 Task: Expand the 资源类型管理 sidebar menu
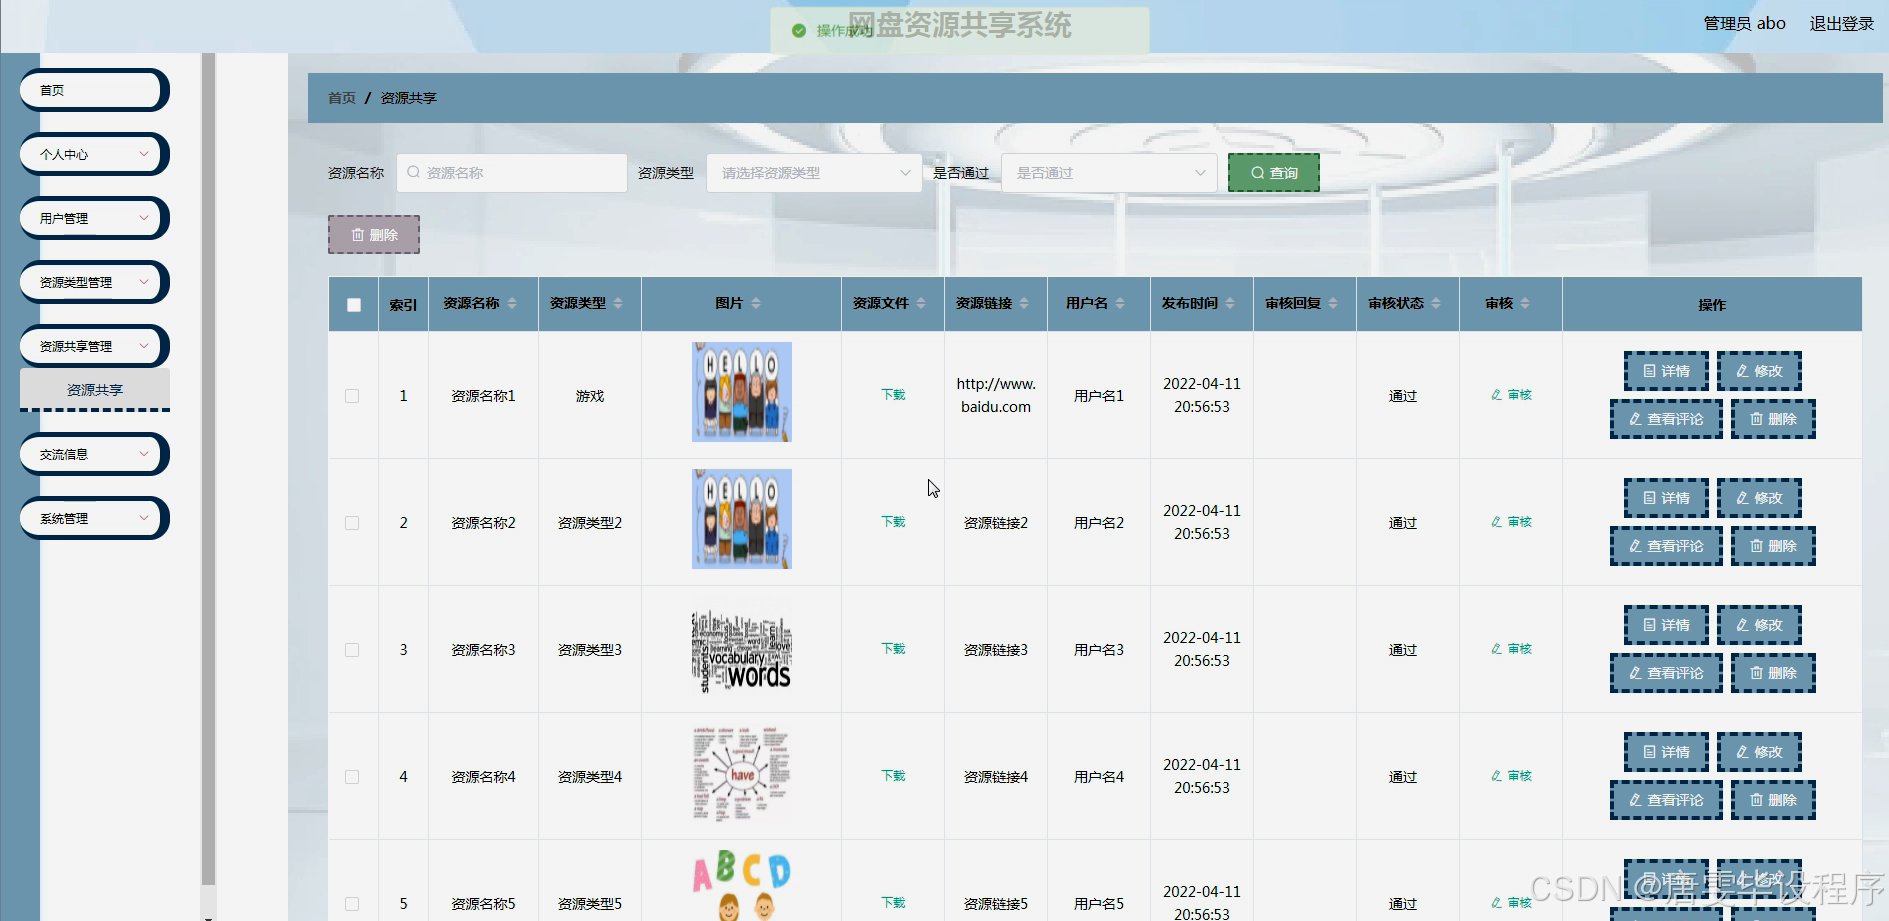click(x=94, y=282)
